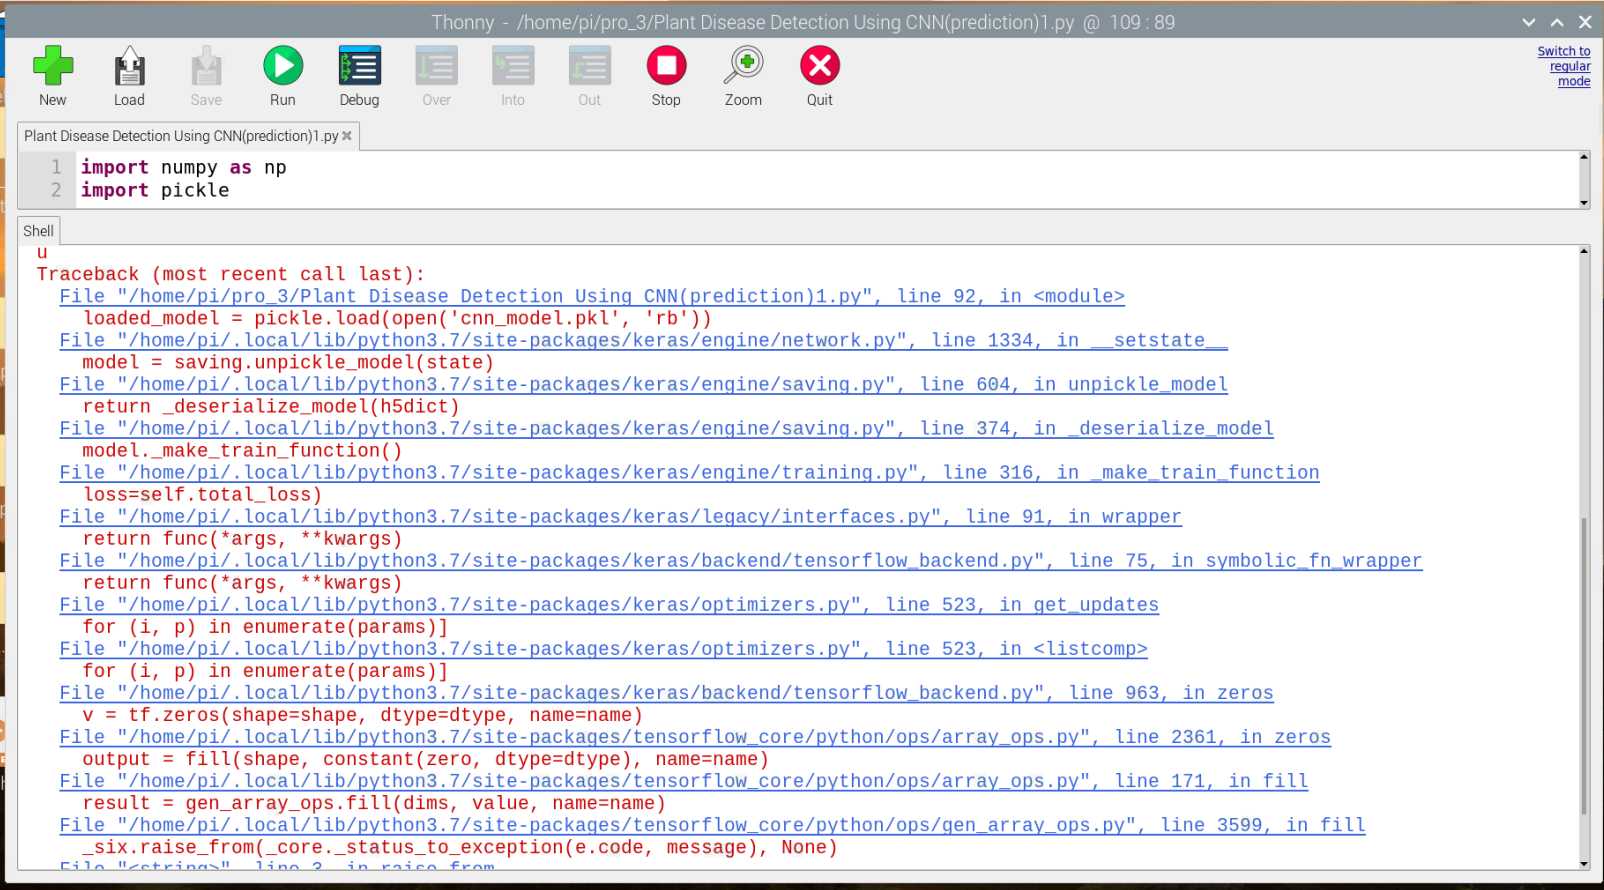Viewport: 1604px width, 890px height.
Task: Click the New file icon
Action: (52, 76)
